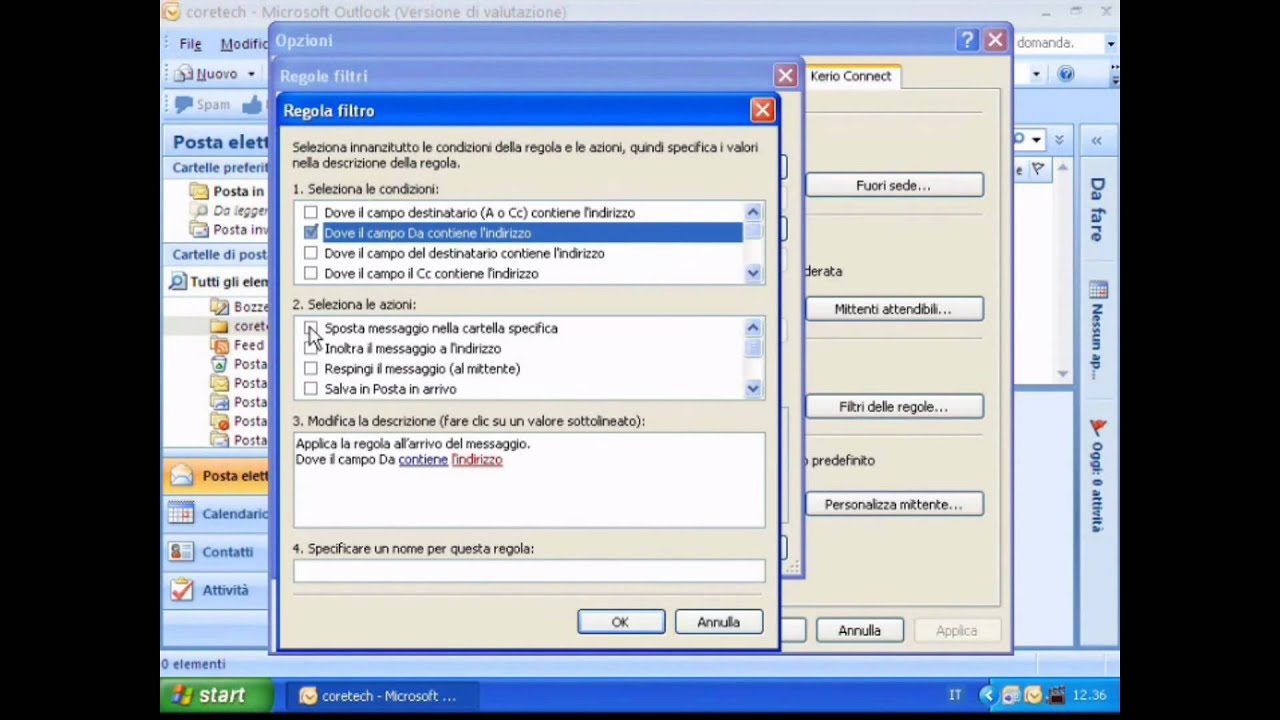Click the Windows start button
Image resolution: width=1280 pixels, height=720 pixels.
tap(217, 695)
